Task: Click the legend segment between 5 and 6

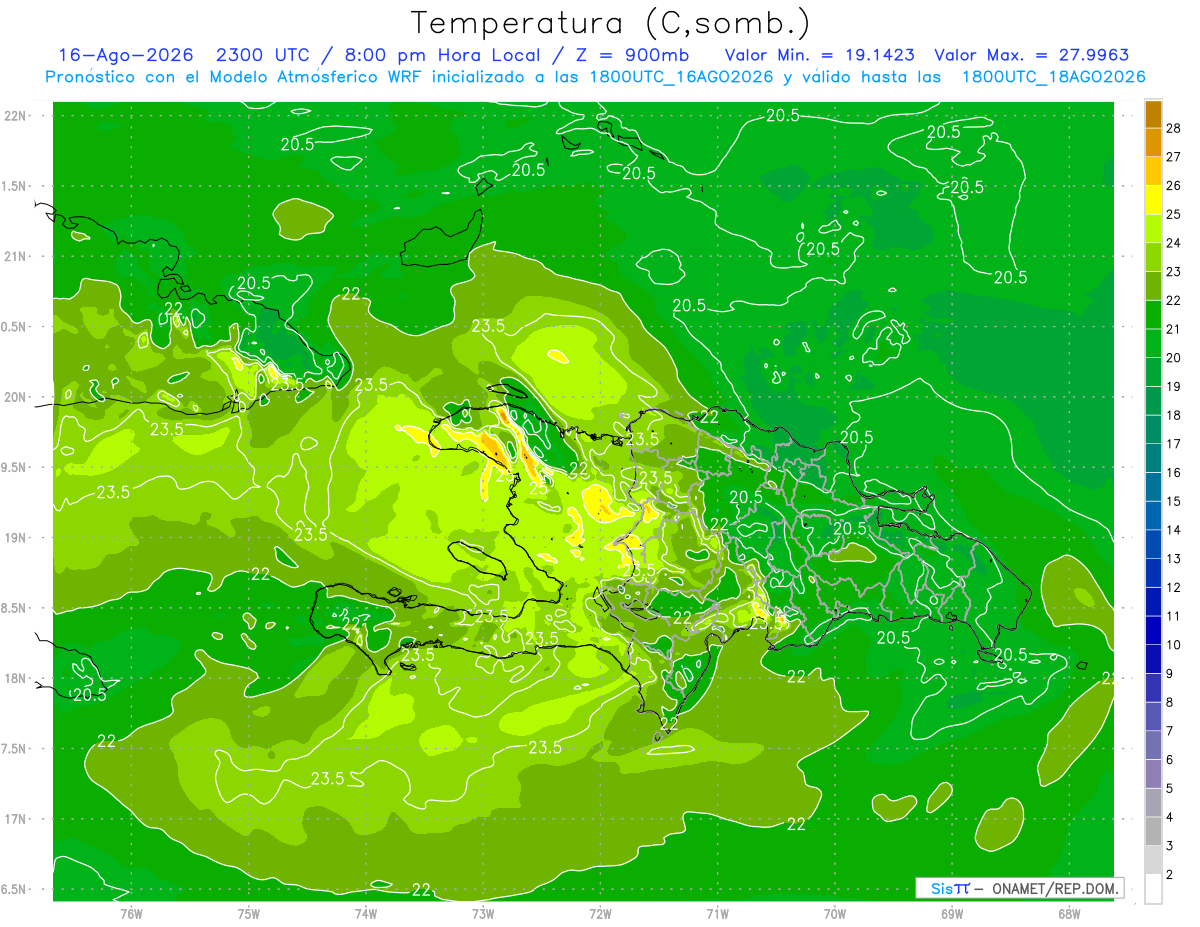Action: tap(1153, 774)
